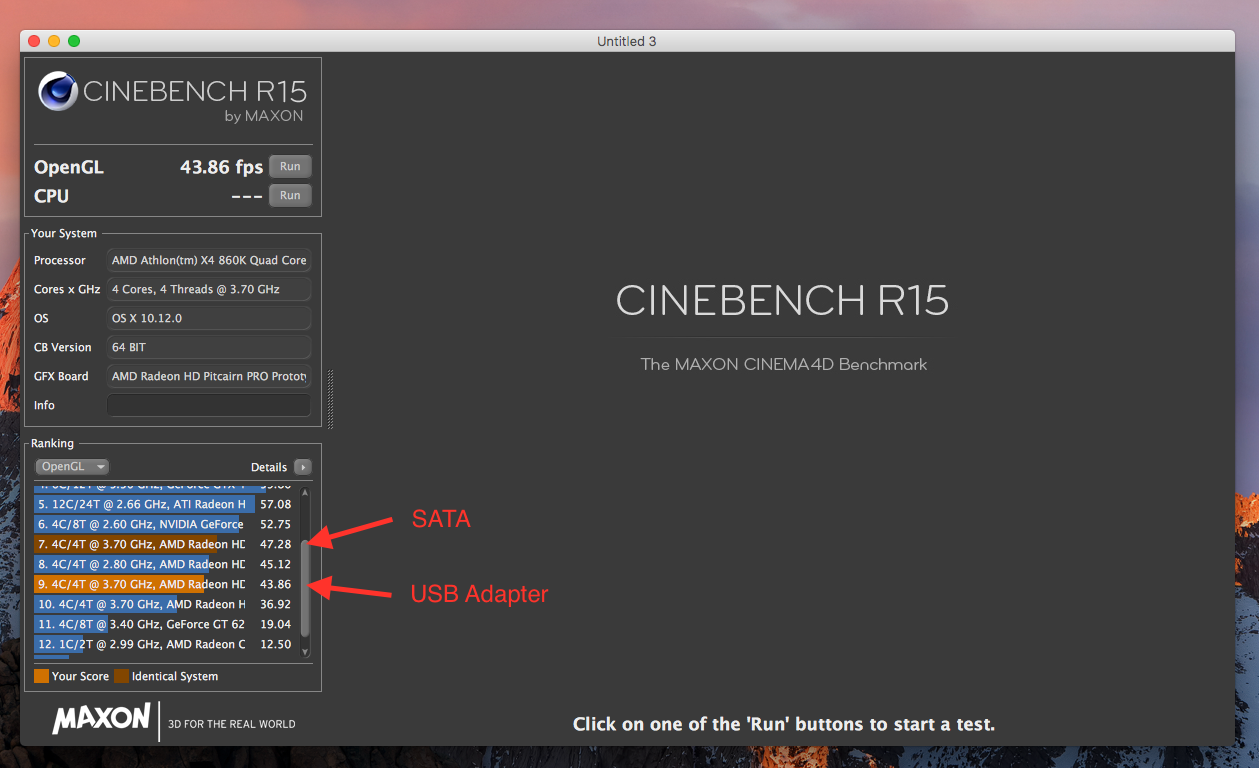Viewport: 1259px width, 768px height.
Task: Select ranking row 10 score 36.92
Action: (165, 604)
